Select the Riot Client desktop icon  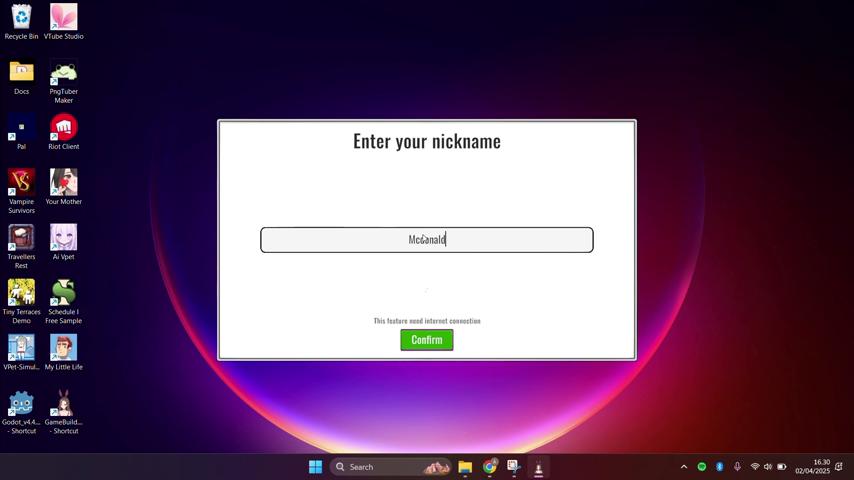[63, 128]
